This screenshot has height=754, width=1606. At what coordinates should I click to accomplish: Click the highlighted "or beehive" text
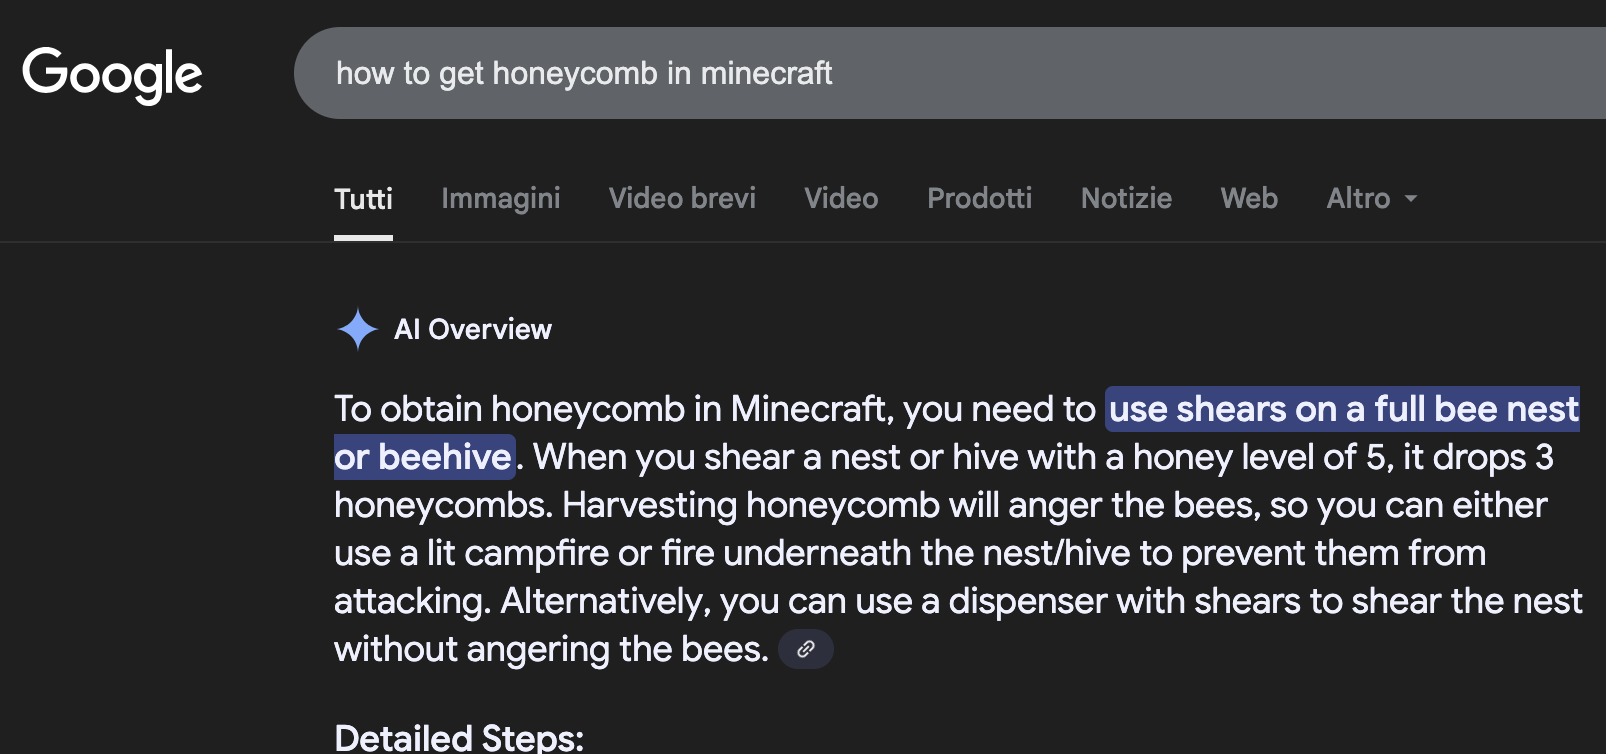coord(423,457)
